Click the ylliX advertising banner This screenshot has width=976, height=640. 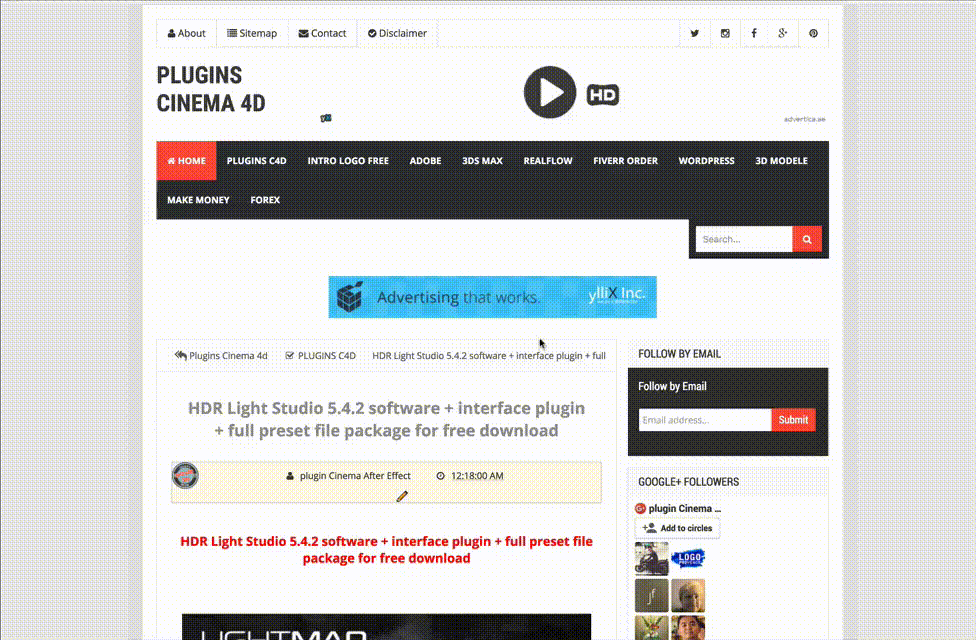492,297
